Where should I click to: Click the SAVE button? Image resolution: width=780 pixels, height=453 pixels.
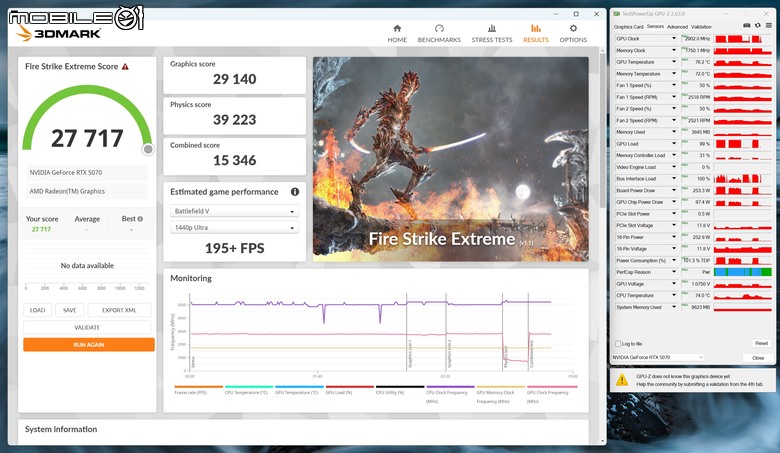pos(70,310)
